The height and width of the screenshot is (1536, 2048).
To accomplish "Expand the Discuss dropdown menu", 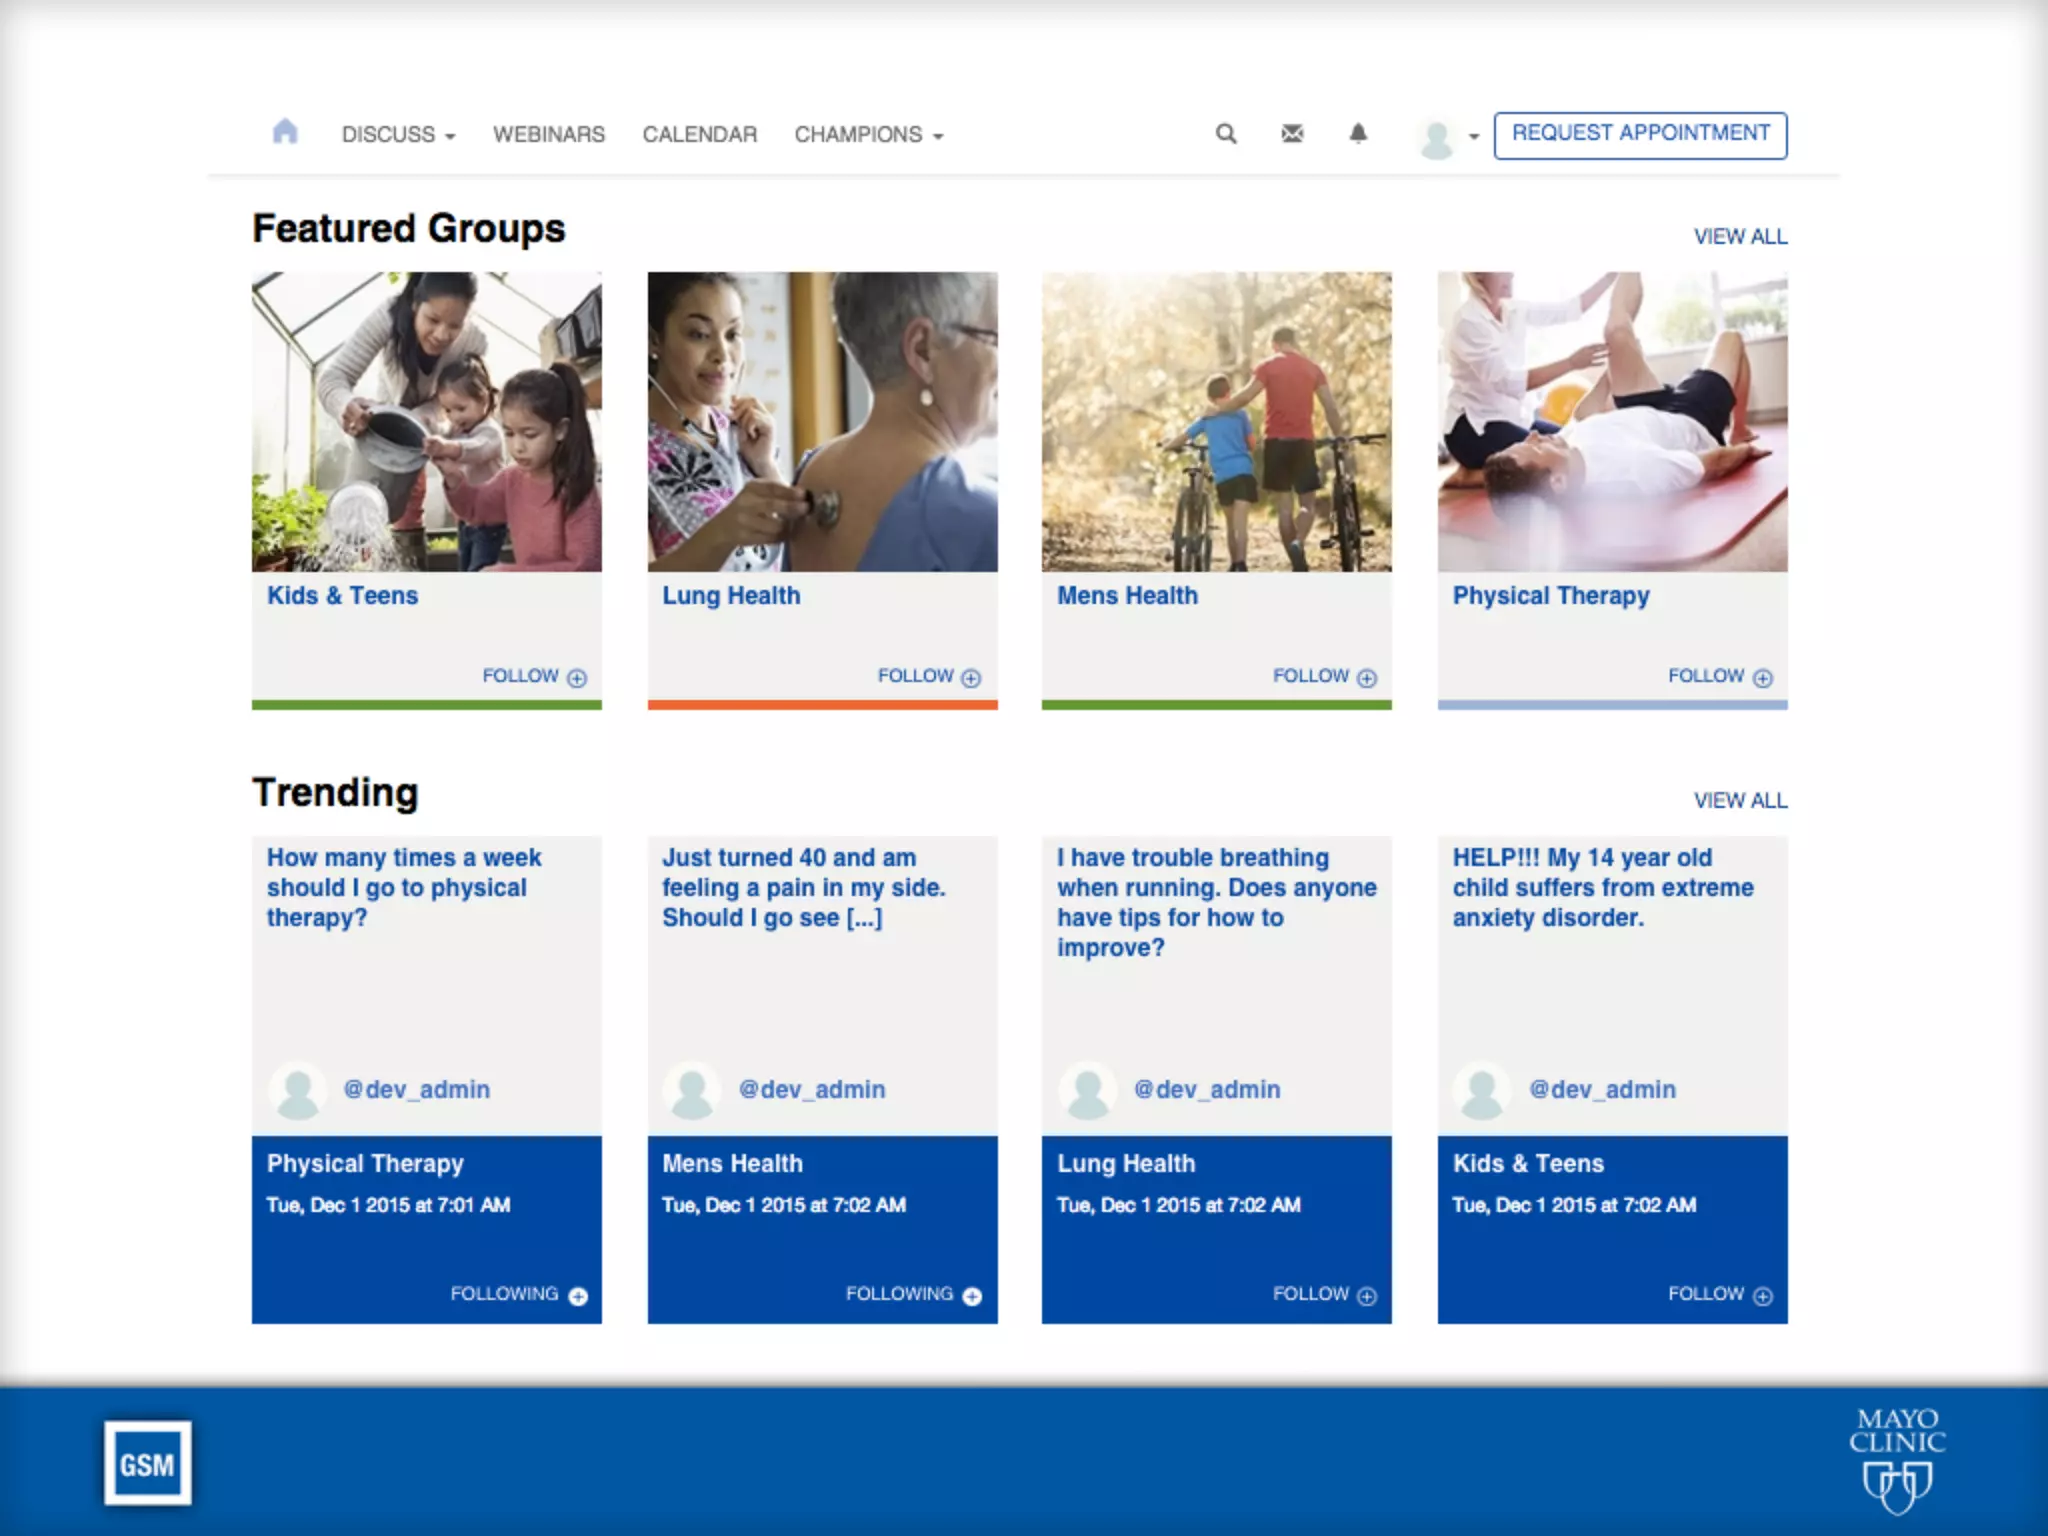I will [x=398, y=134].
